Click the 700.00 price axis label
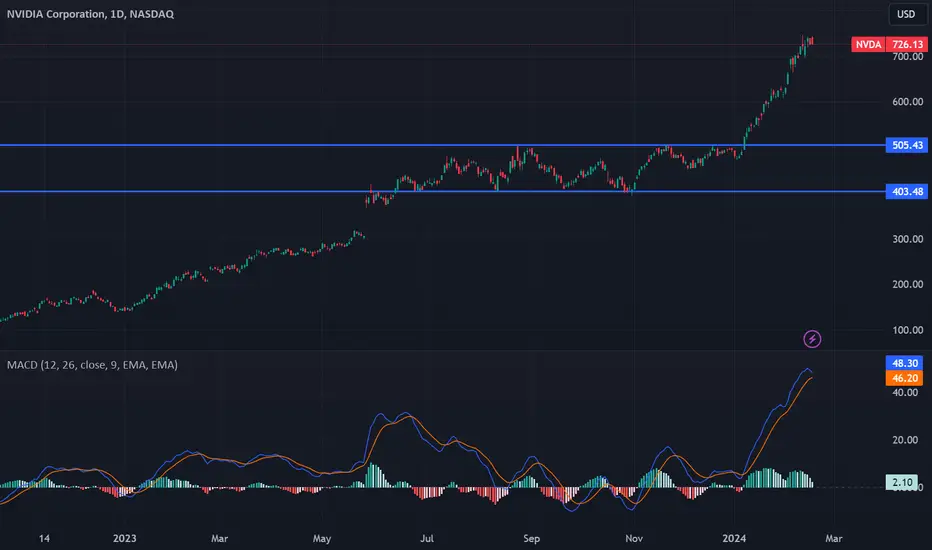 coord(908,57)
